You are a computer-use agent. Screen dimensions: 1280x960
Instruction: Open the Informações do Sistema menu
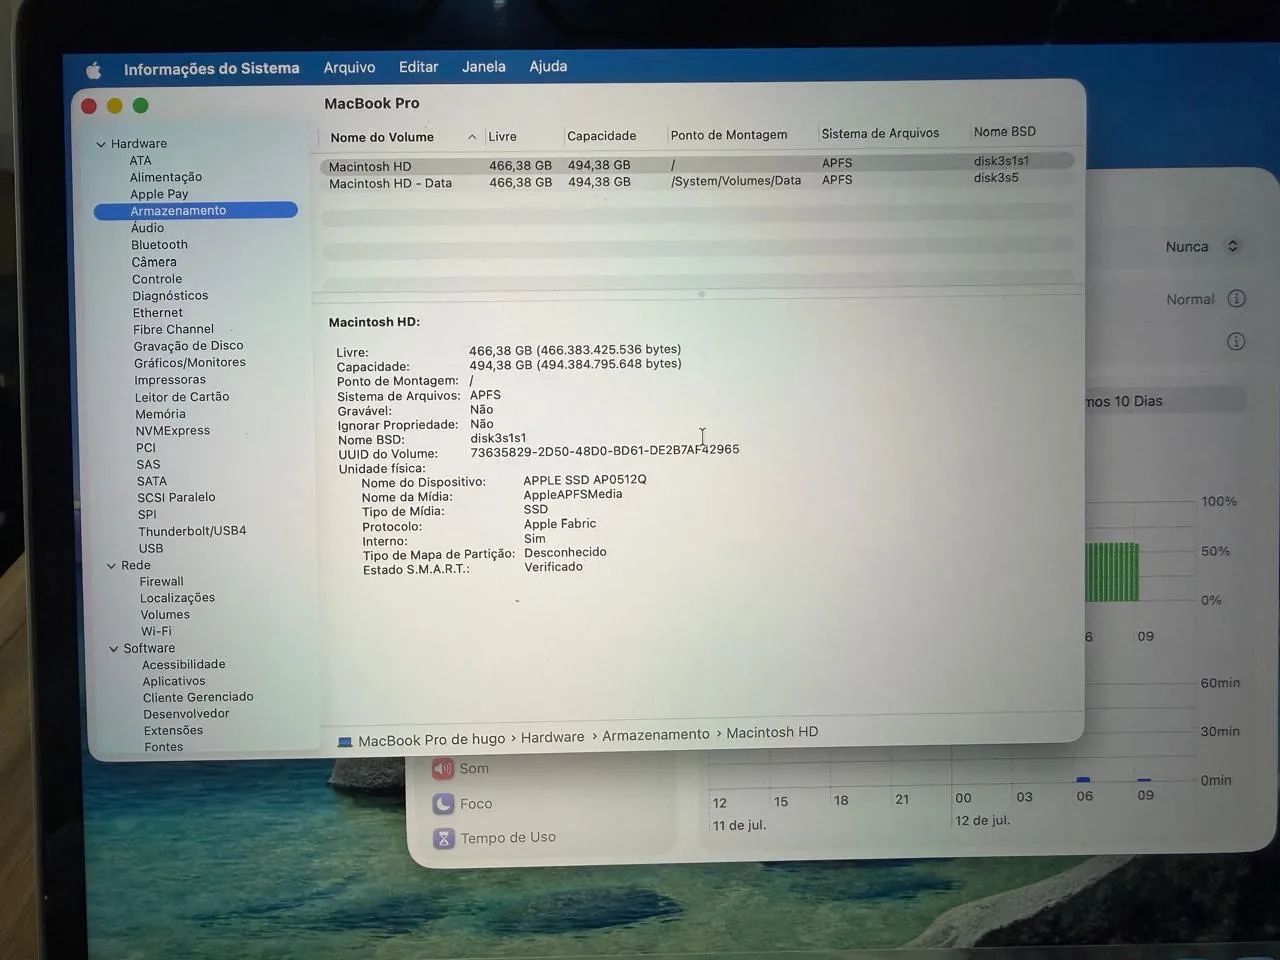(x=211, y=69)
